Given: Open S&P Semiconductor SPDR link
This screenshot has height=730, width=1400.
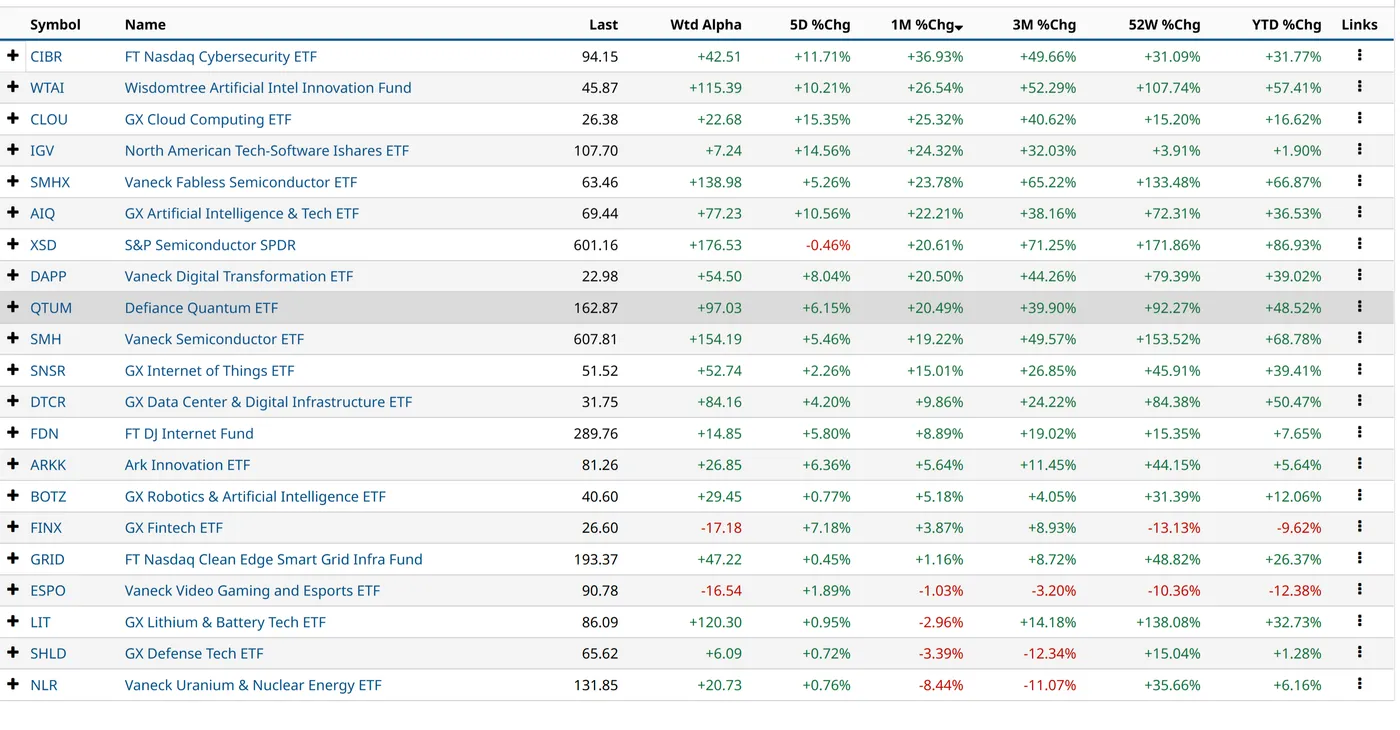Looking at the screenshot, I should pyautogui.click(x=210, y=245).
